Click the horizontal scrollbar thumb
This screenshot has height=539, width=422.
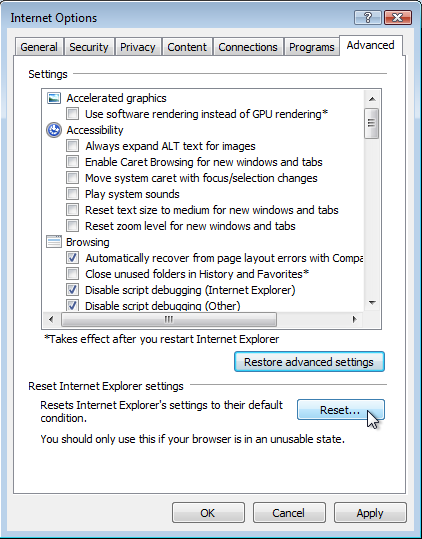tap(168, 319)
